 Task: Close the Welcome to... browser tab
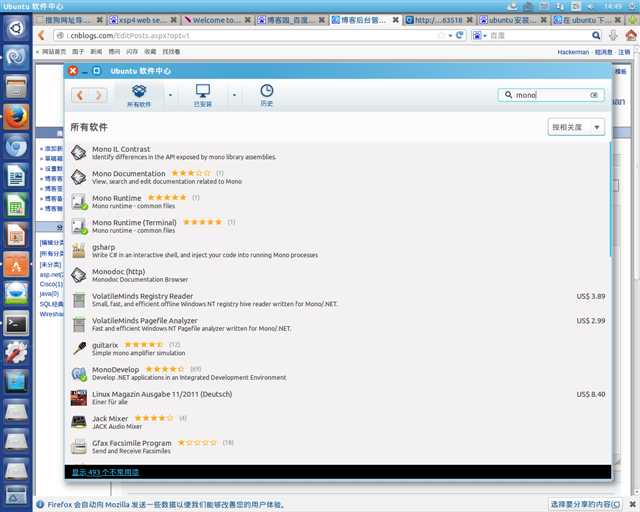[247, 20]
